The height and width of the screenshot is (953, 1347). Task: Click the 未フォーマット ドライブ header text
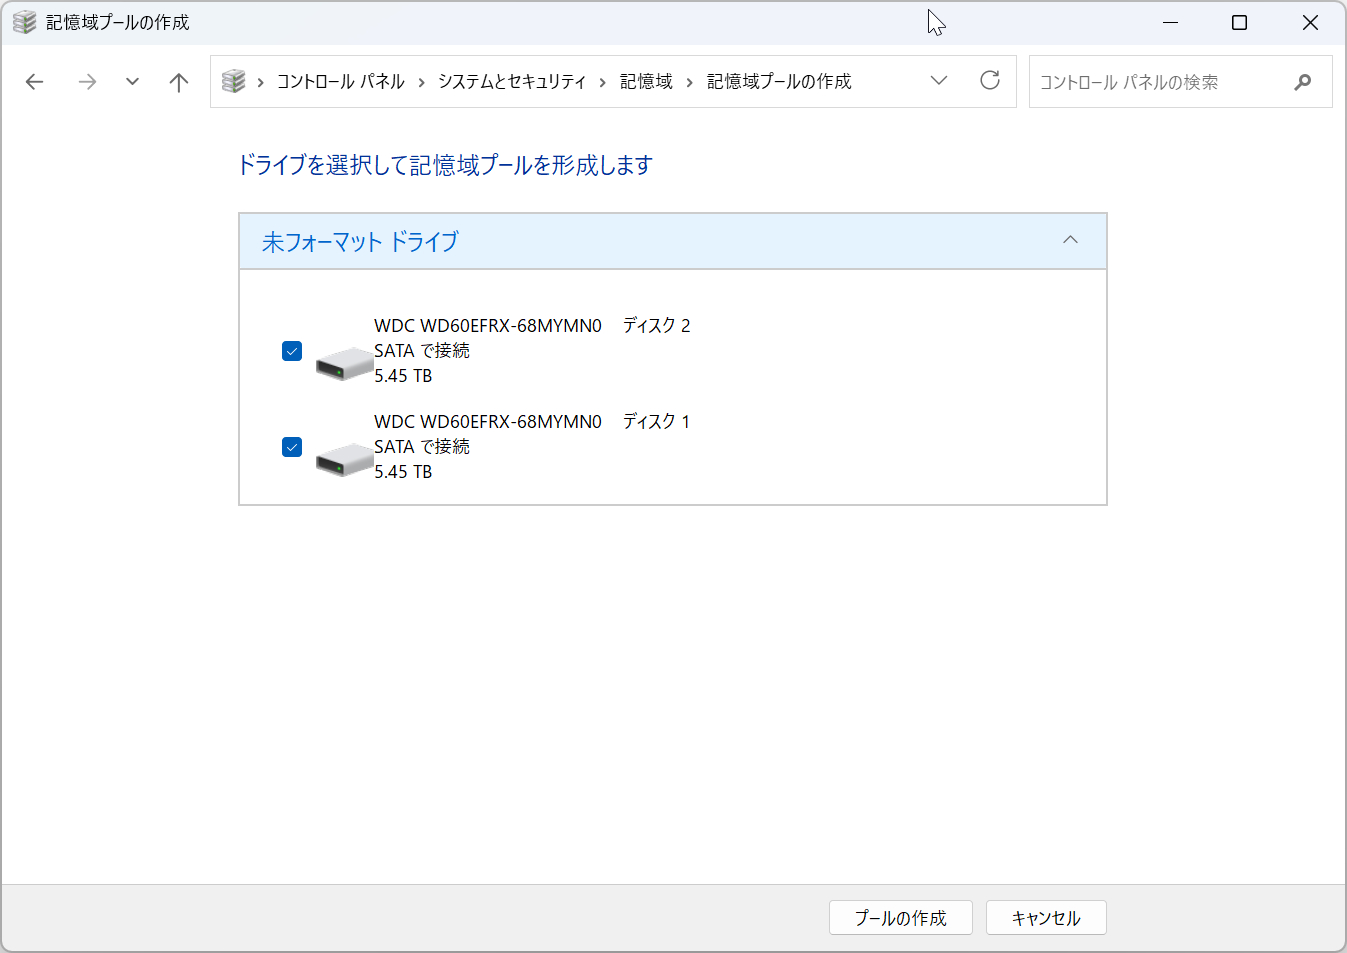(x=360, y=241)
